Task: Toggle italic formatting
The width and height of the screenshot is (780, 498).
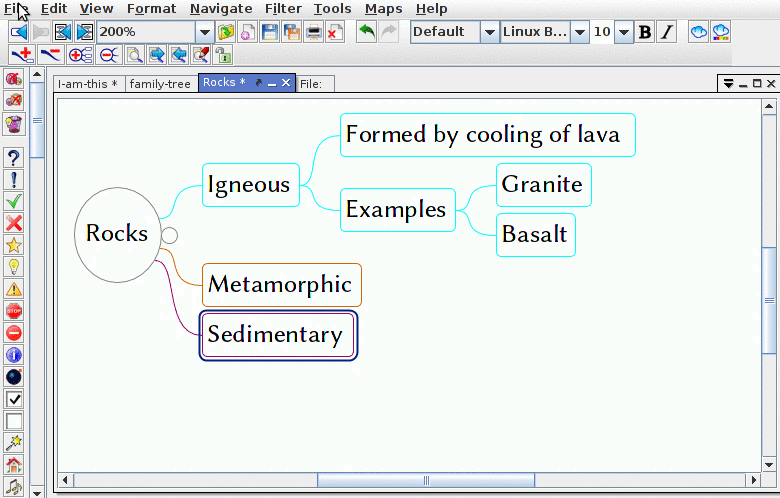Action: point(667,32)
